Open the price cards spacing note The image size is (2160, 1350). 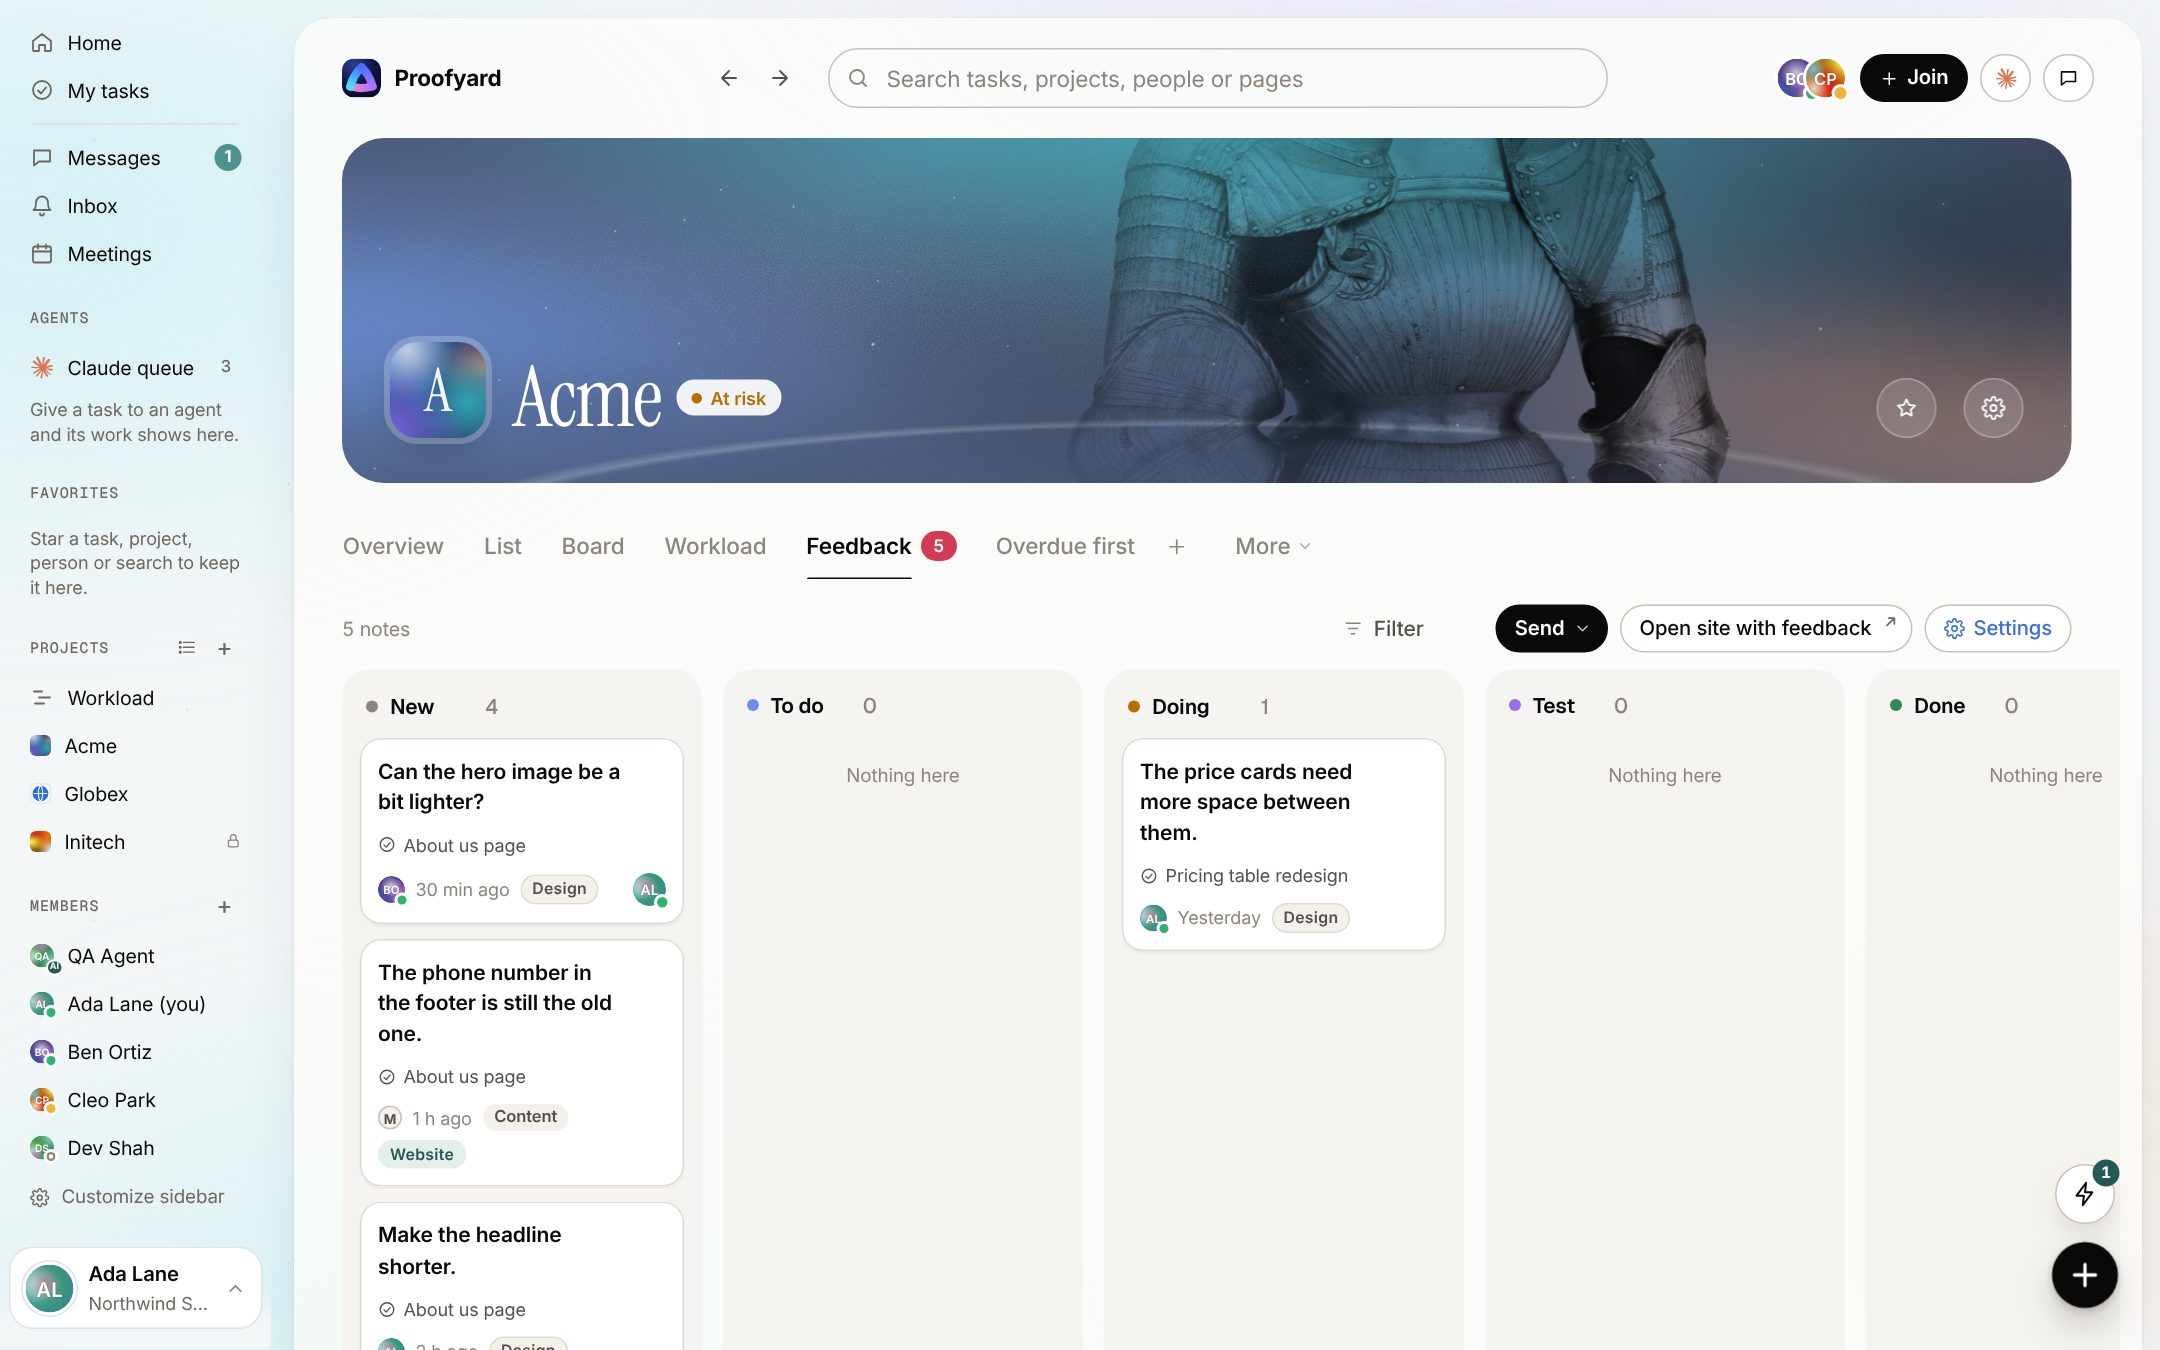coord(1284,844)
